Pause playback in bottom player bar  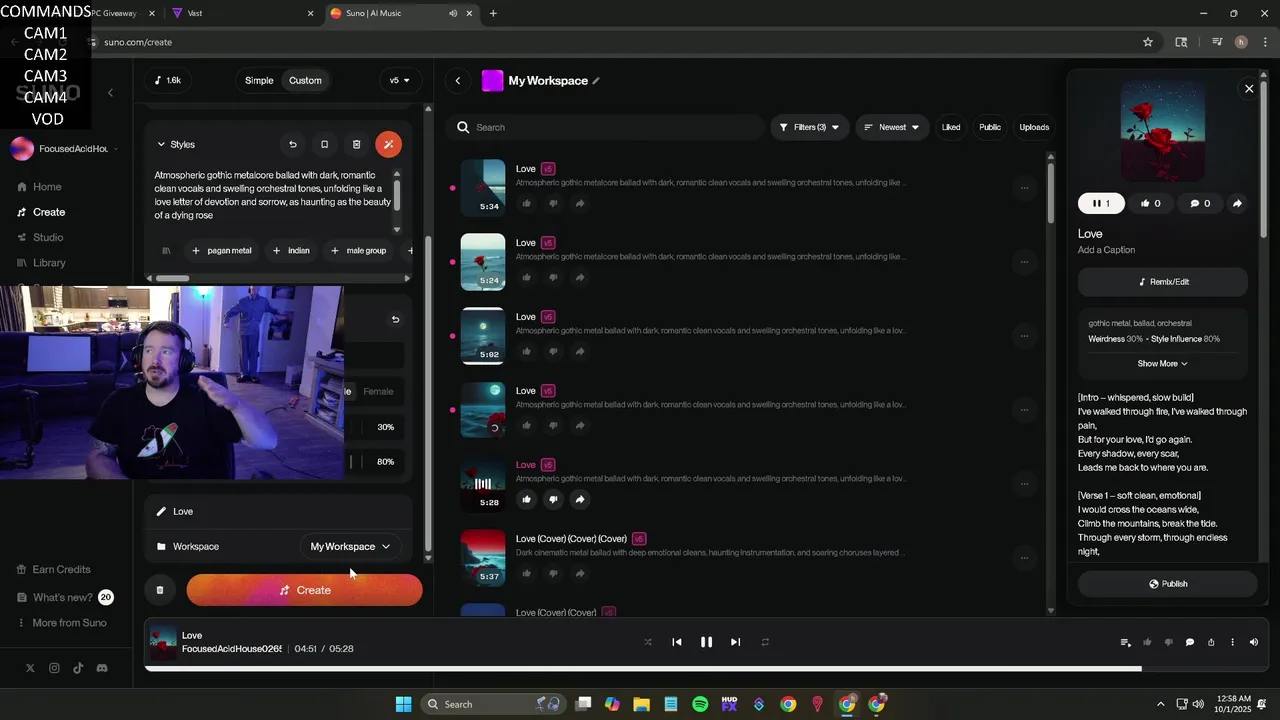(706, 642)
